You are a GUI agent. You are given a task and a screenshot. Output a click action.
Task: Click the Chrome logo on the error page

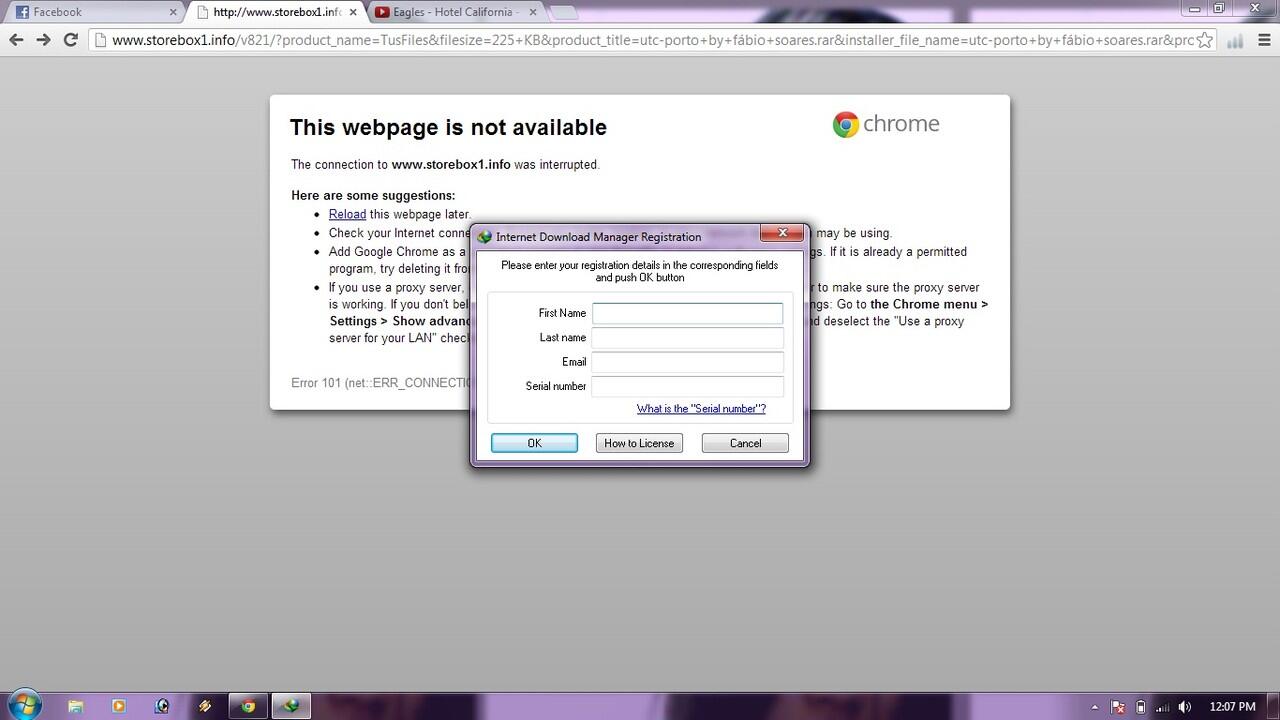tap(886, 124)
